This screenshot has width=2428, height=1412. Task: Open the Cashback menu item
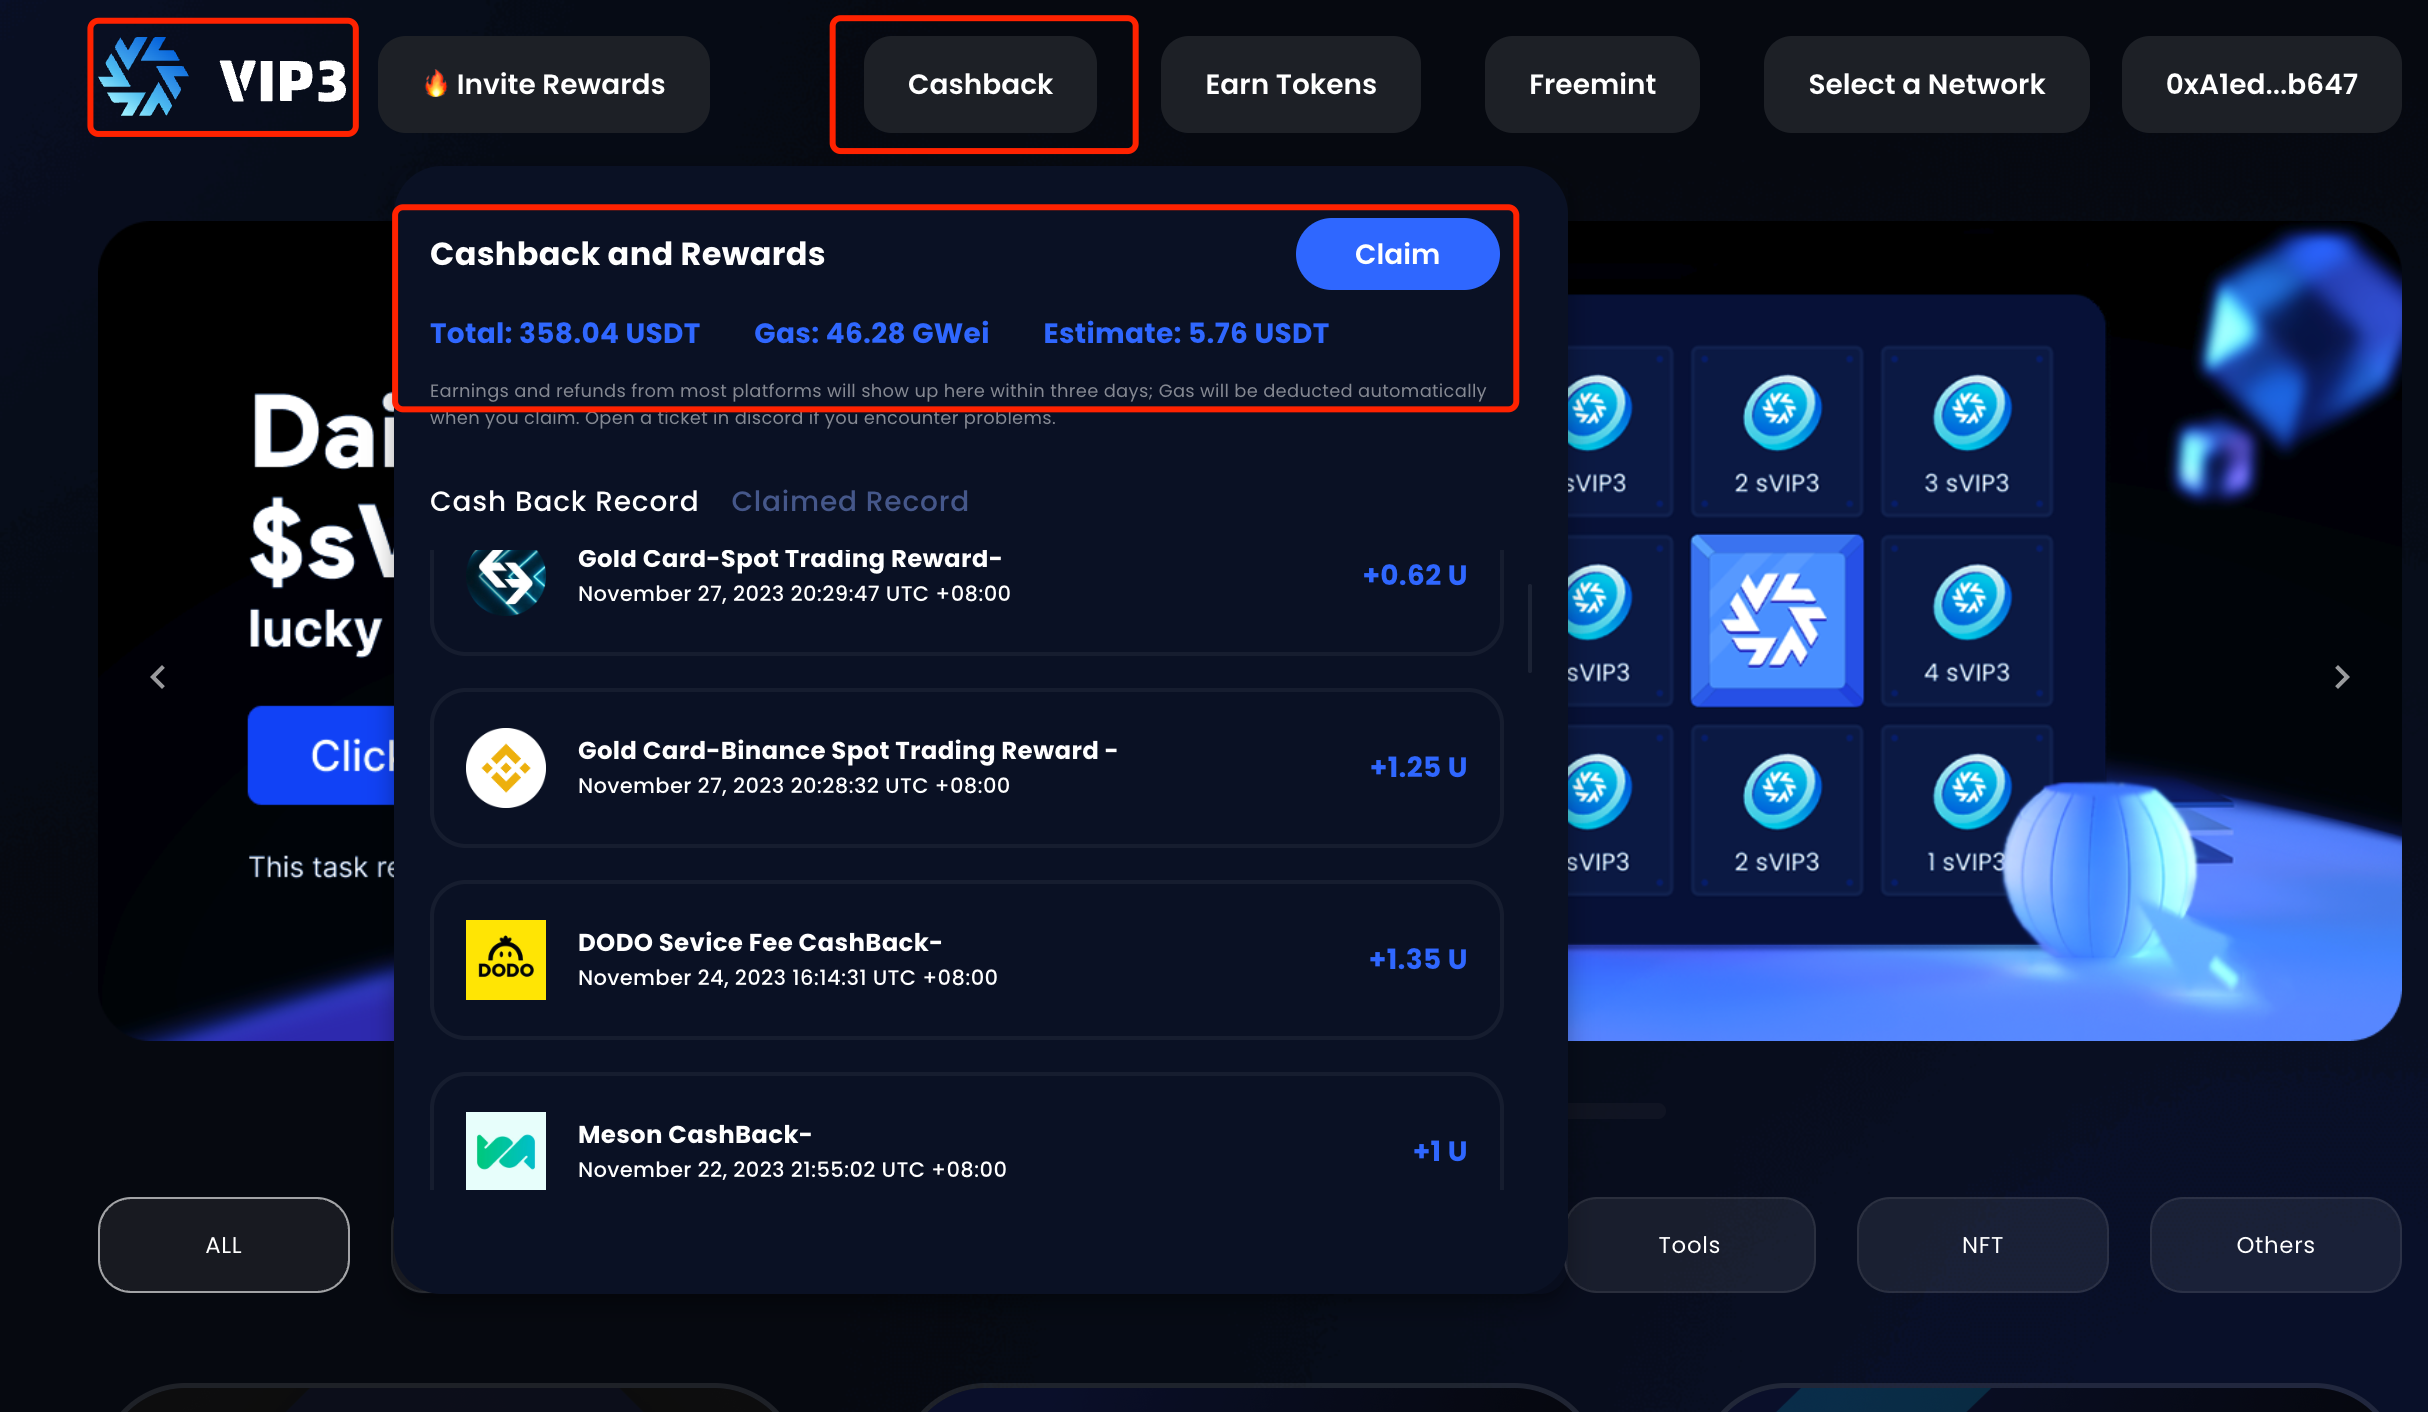[x=979, y=84]
